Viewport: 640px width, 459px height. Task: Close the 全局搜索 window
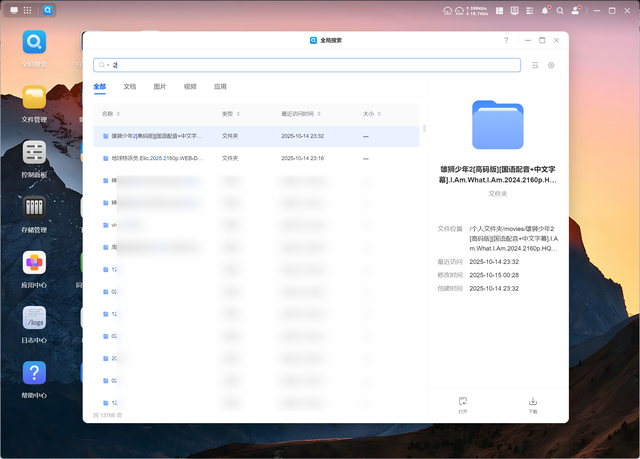556,40
